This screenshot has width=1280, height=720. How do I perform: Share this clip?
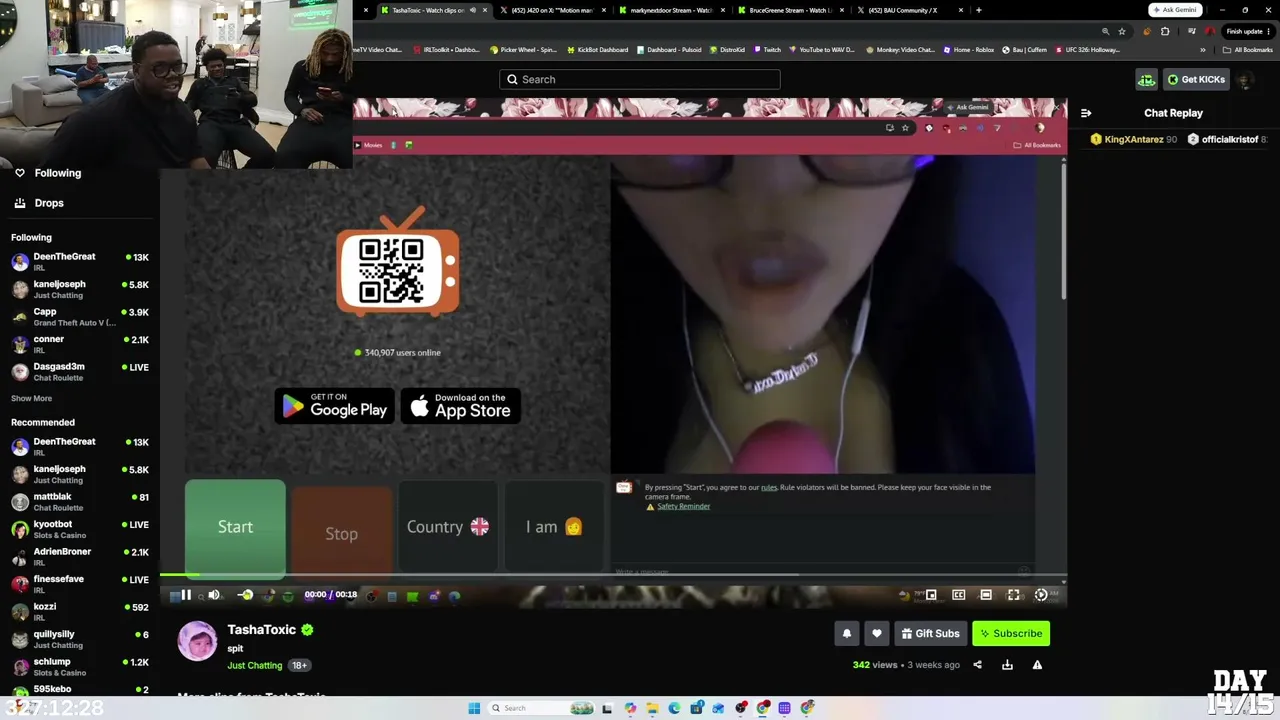[977, 665]
